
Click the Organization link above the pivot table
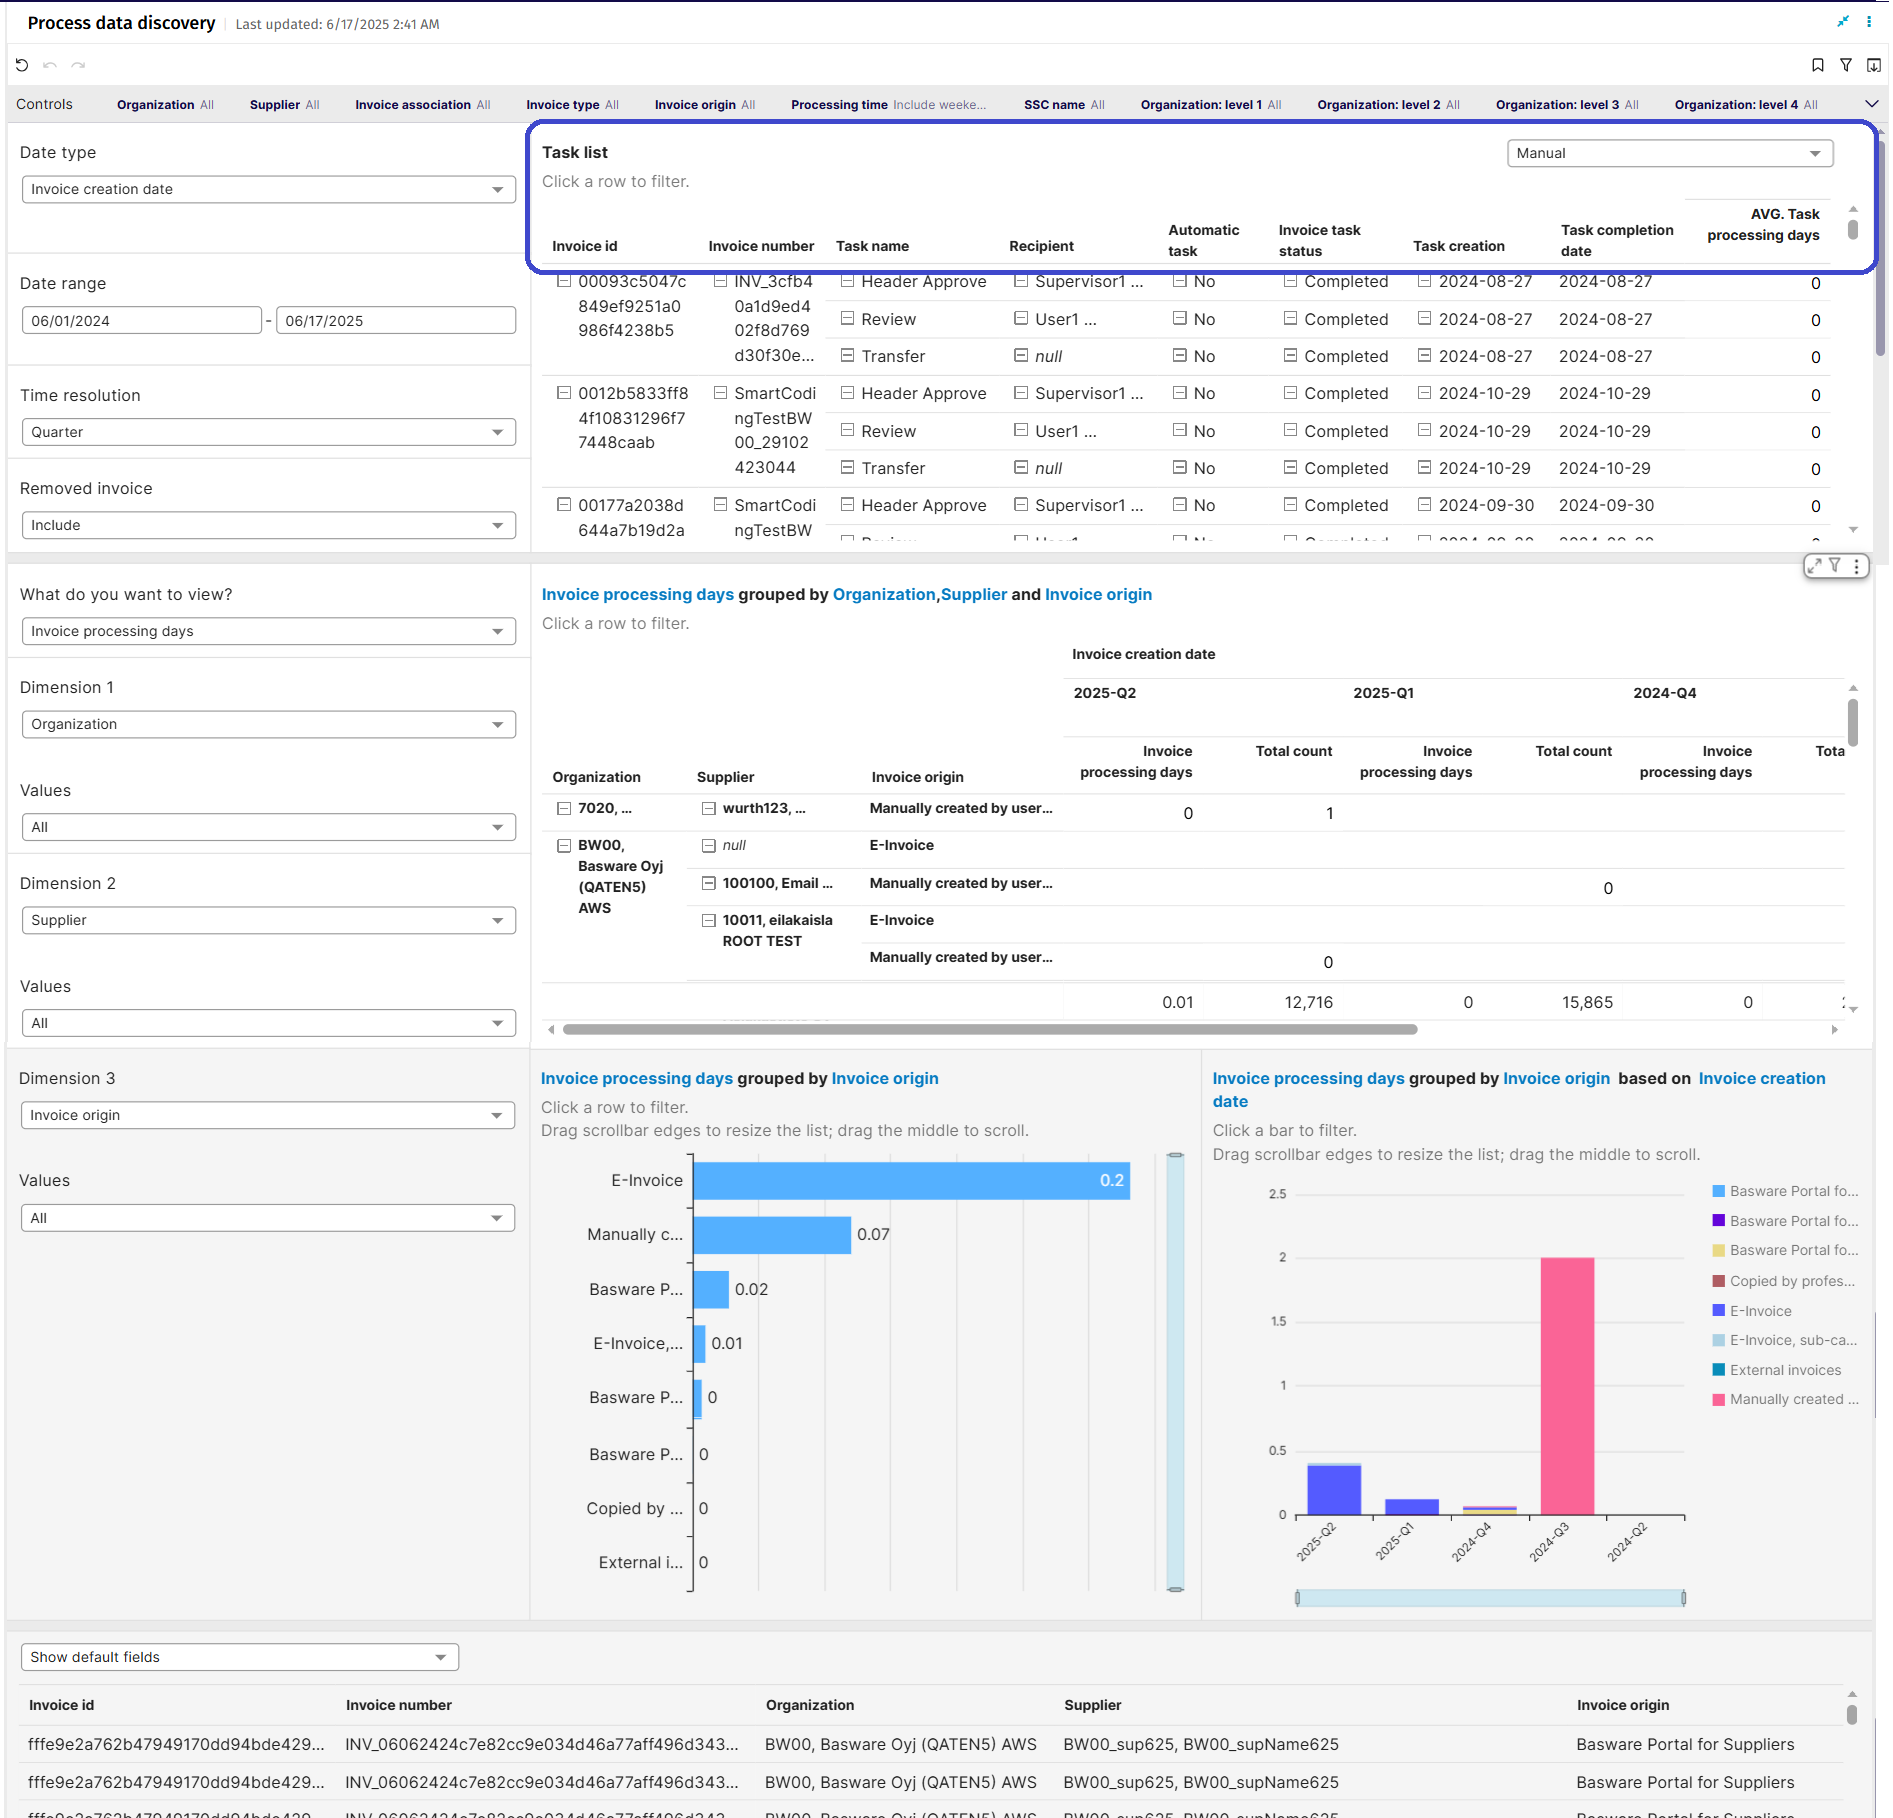click(883, 594)
